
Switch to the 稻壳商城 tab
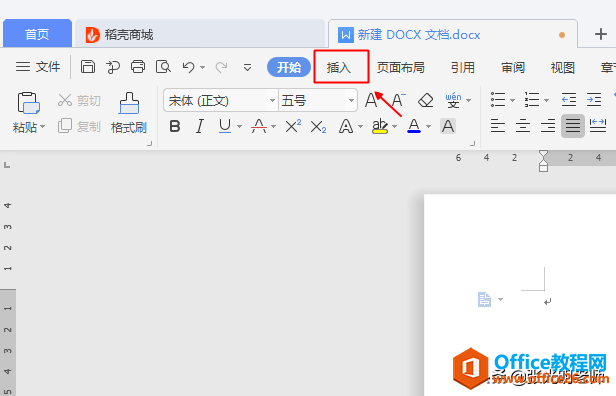[x=200, y=35]
